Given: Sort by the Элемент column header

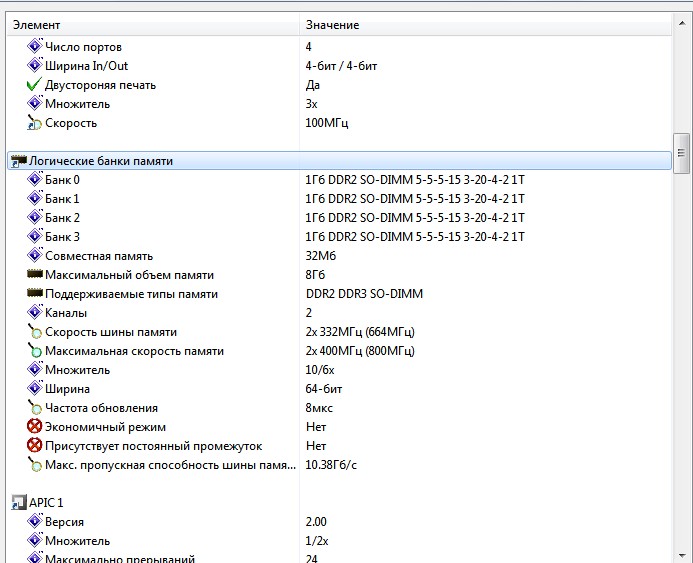Looking at the screenshot, I should [x=150, y=24].
